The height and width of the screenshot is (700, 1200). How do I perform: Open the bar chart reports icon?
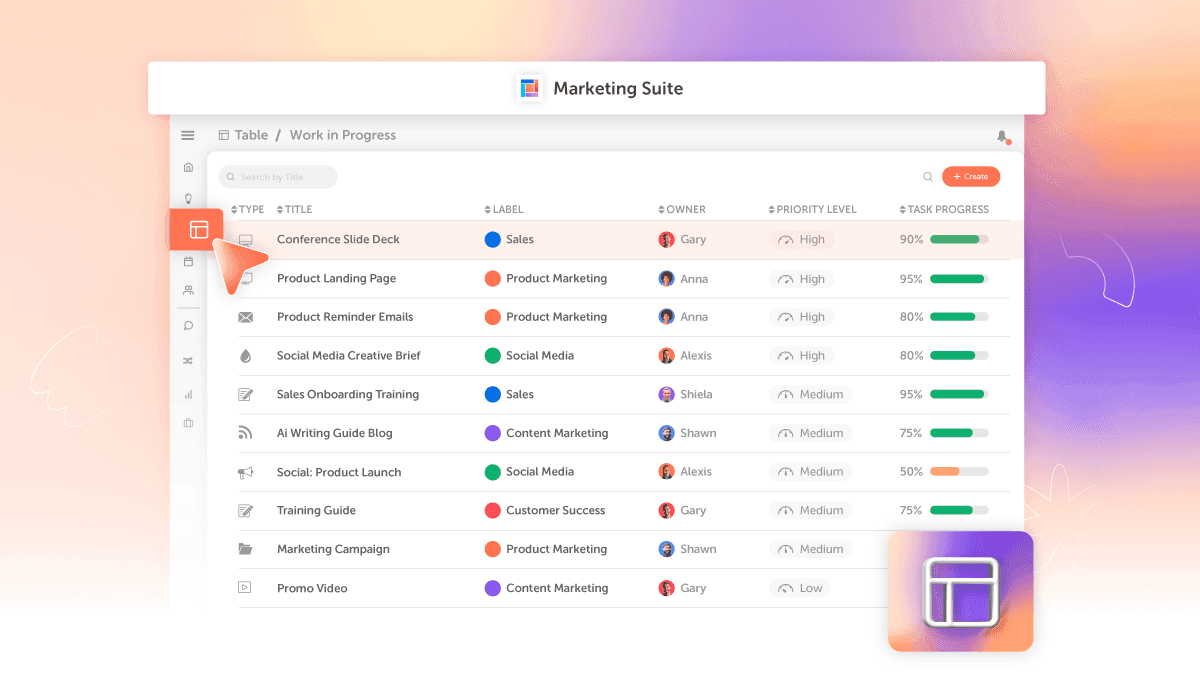[x=188, y=394]
